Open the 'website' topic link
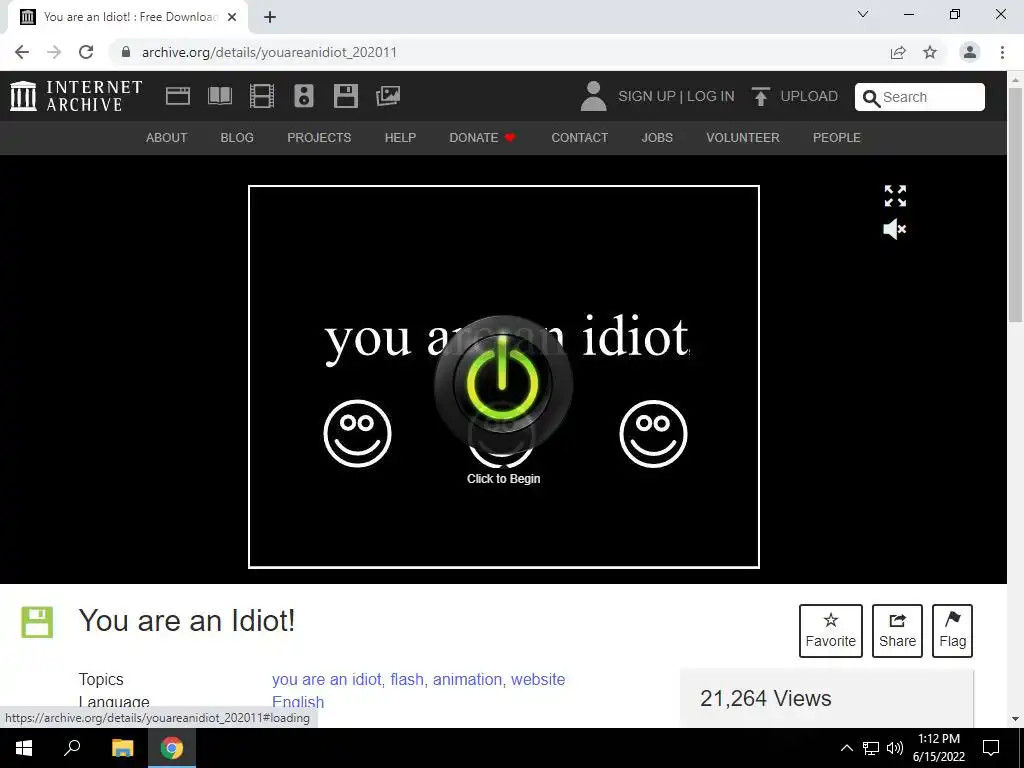Image resolution: width=1024 pixels, height=768 pixels. pyautogui.click(x=538, y=679)
